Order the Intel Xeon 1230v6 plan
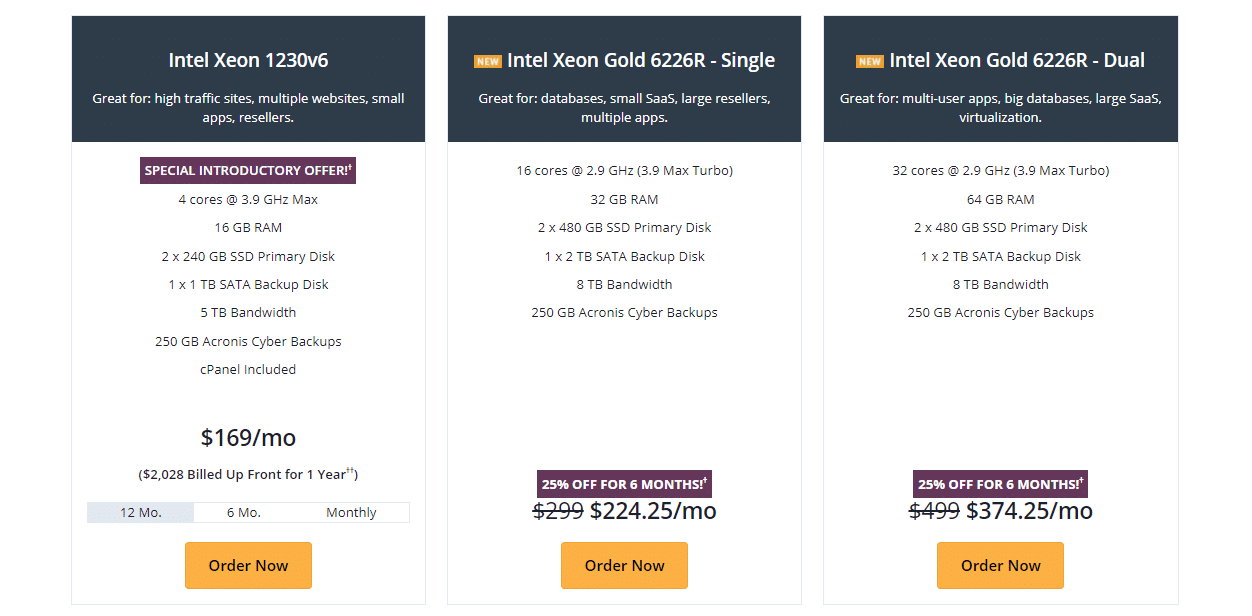This screenshot has width=1252, height=616. point(248,565)
